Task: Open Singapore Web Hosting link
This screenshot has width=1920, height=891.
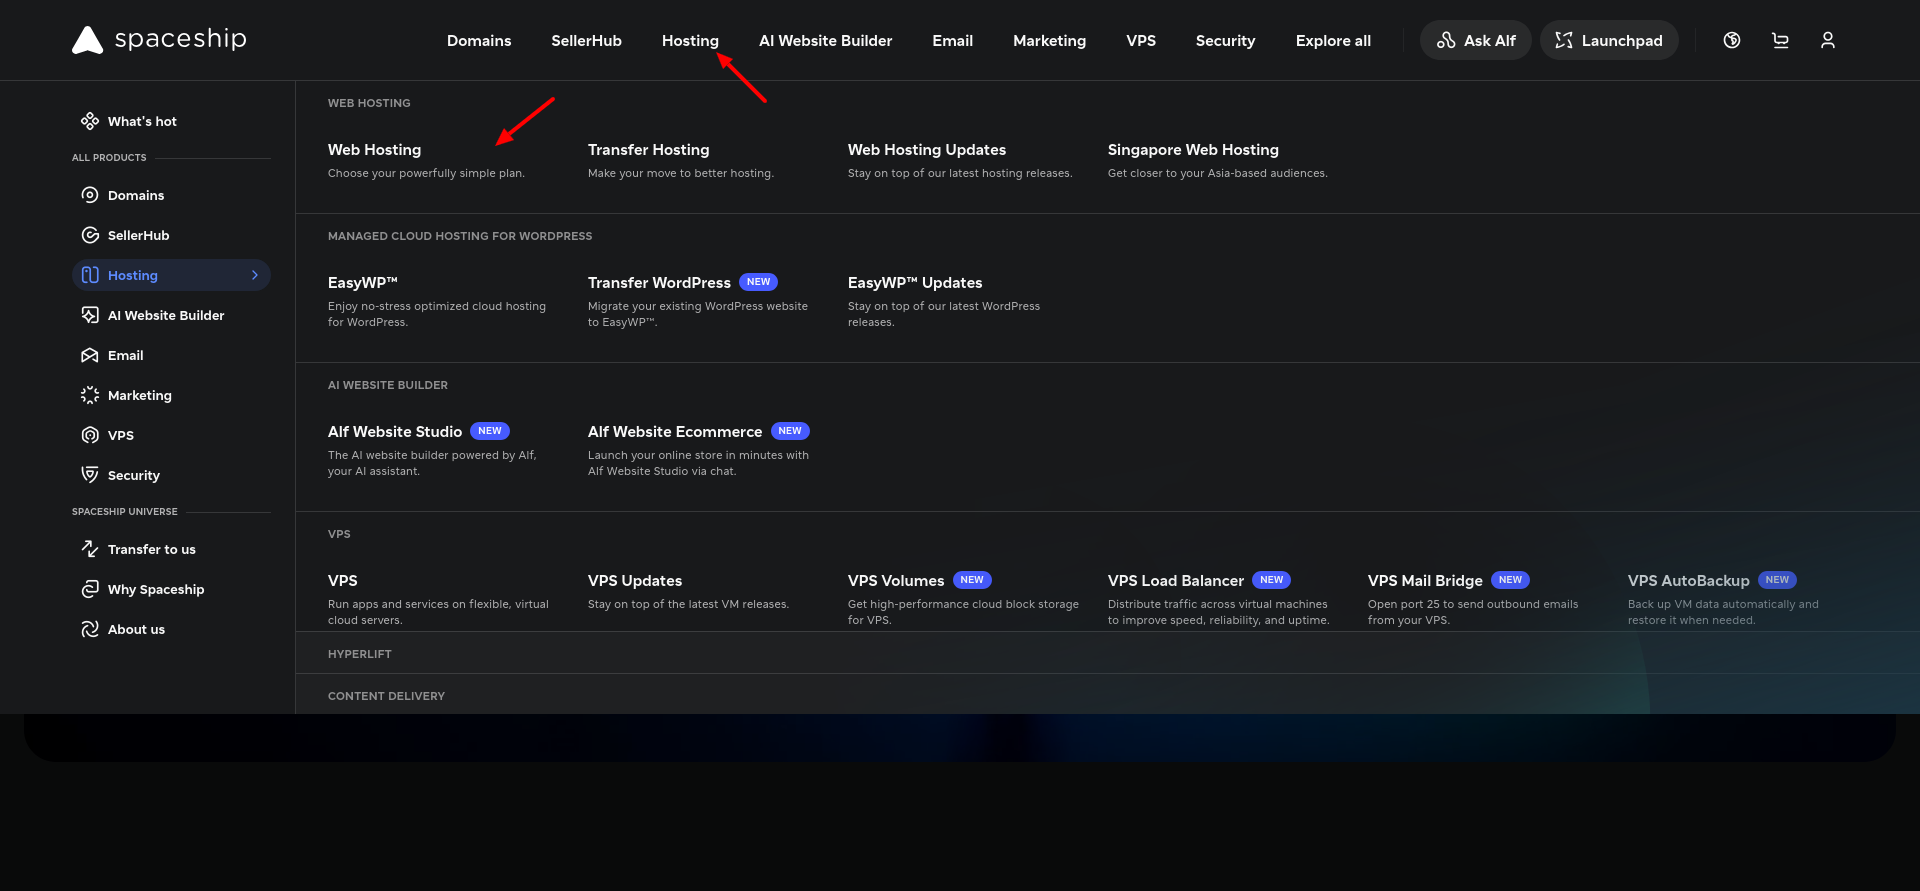Action: click(1193, 150)
